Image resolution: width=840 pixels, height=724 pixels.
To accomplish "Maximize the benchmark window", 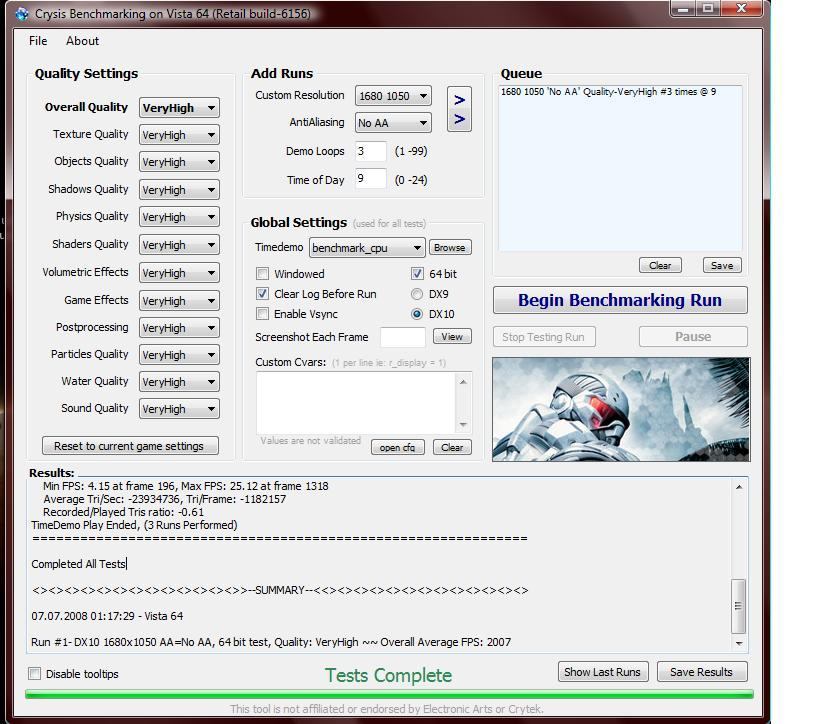I will pos(708,9).
